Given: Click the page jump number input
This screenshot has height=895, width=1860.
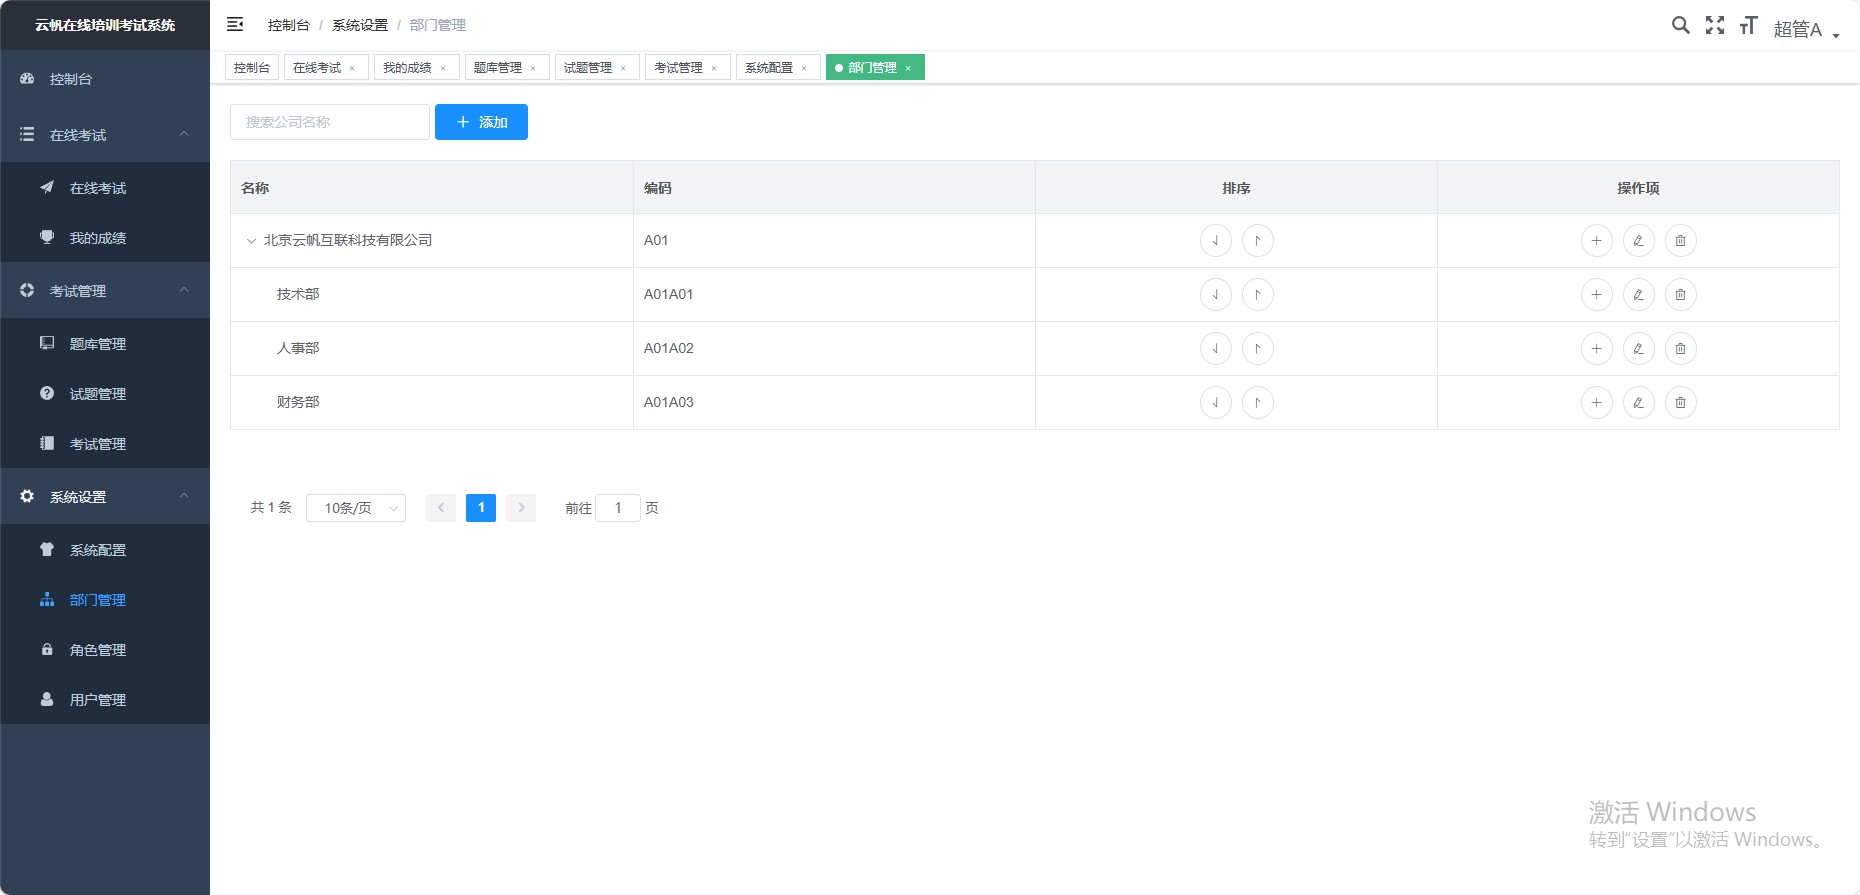Looking at the screenshot, I should coord(618,508).
